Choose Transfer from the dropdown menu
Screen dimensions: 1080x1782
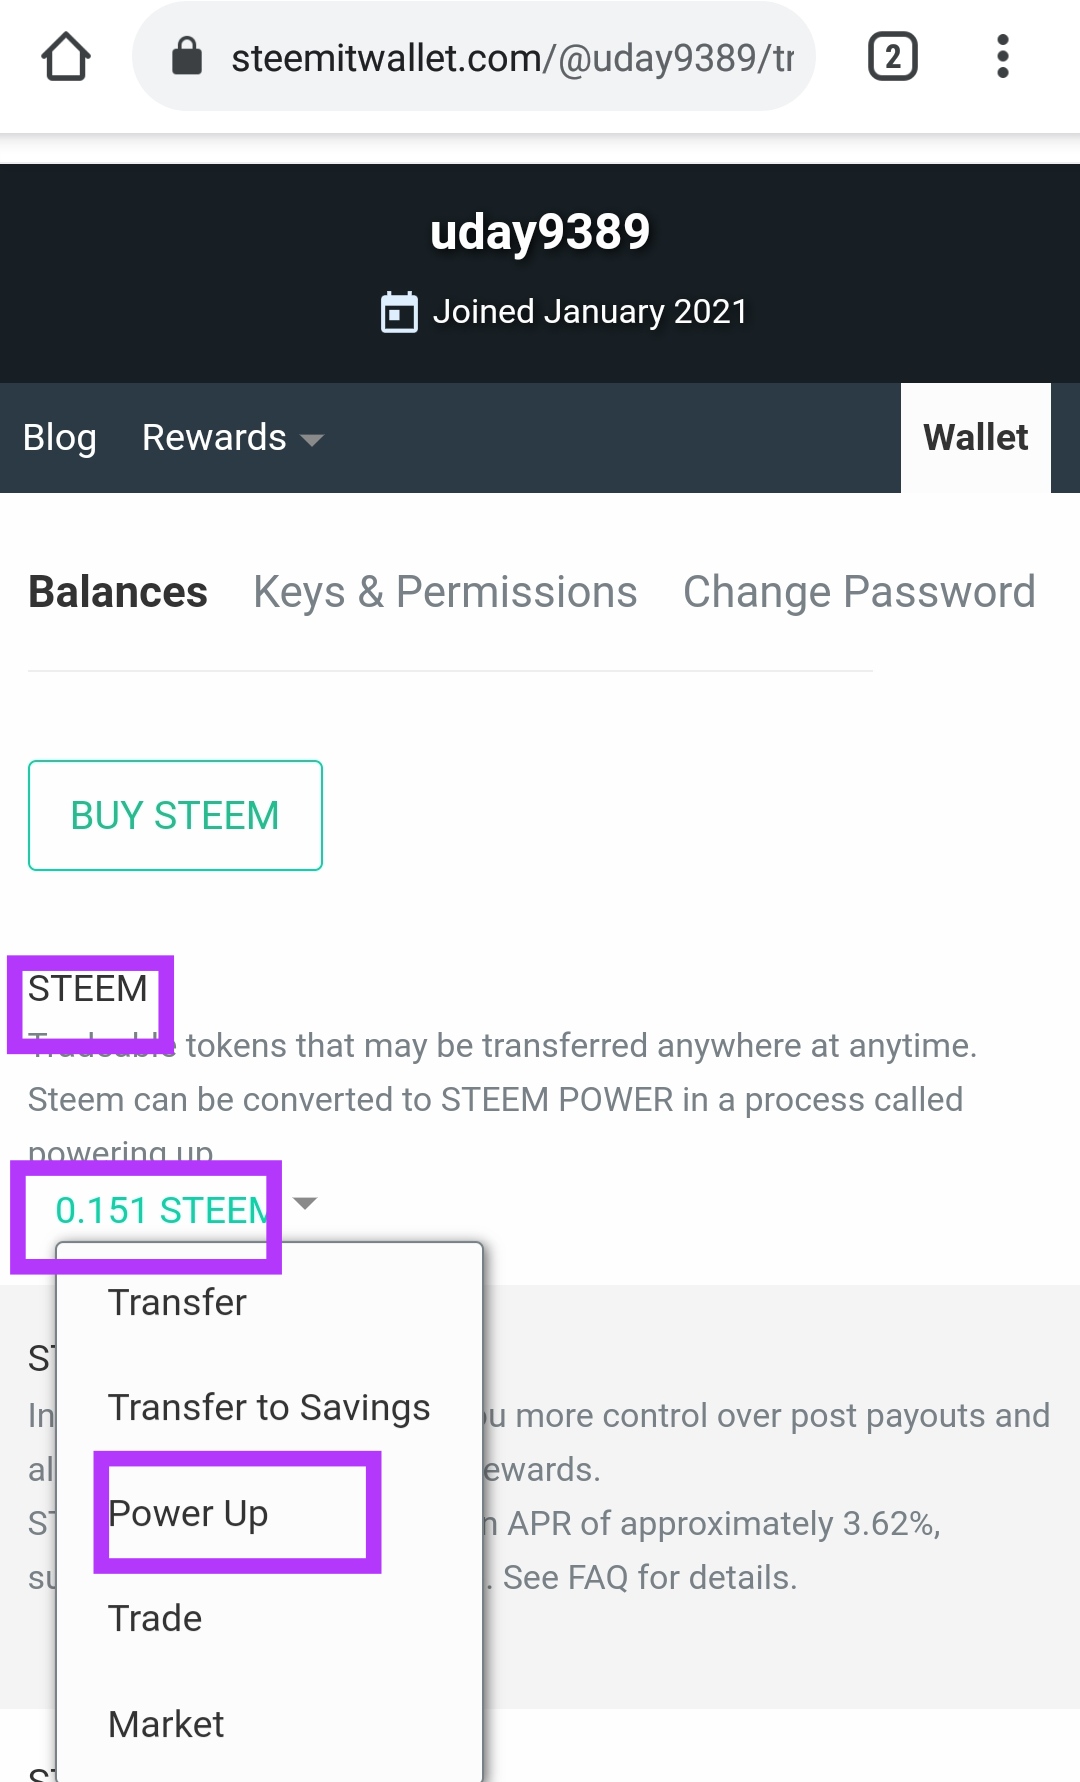177,1302
